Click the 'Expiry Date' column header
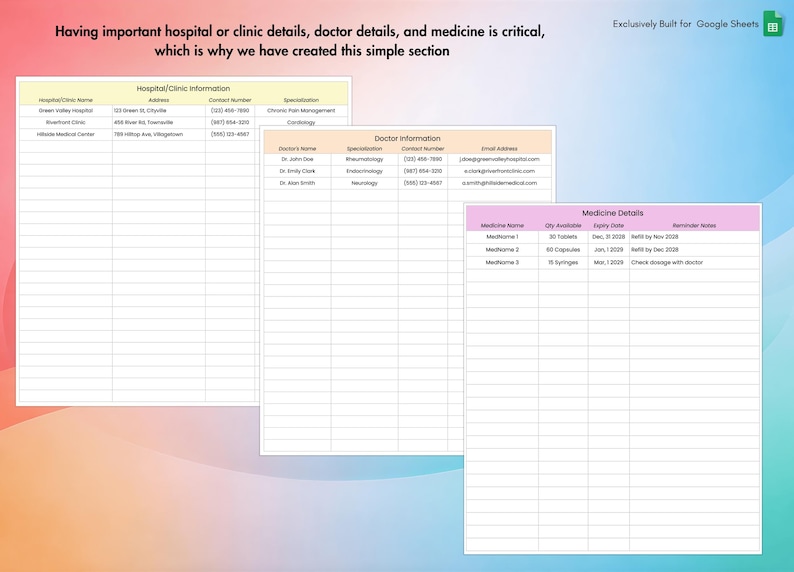794x572 pixels. click(609, 226)
